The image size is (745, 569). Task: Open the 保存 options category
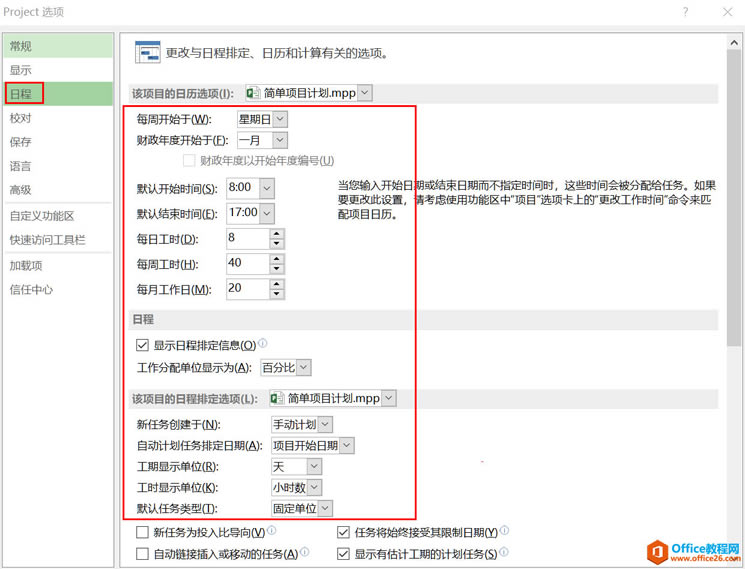tap(58, 142)
